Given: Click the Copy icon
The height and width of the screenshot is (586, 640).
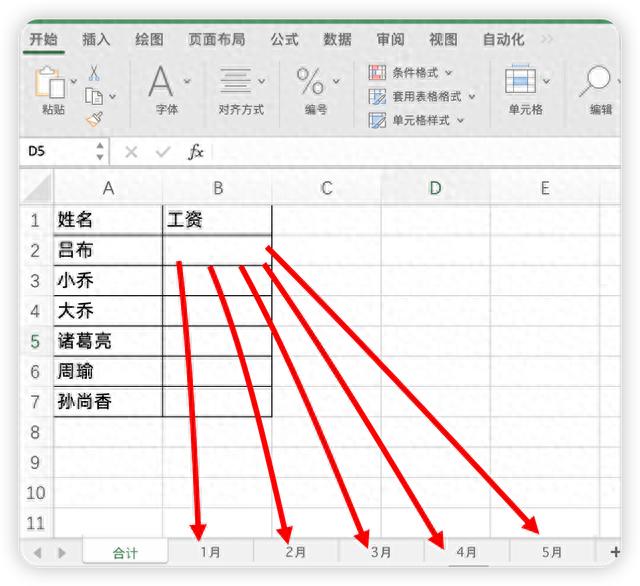Looking at the screenshot, I should (x=94, y=96).
